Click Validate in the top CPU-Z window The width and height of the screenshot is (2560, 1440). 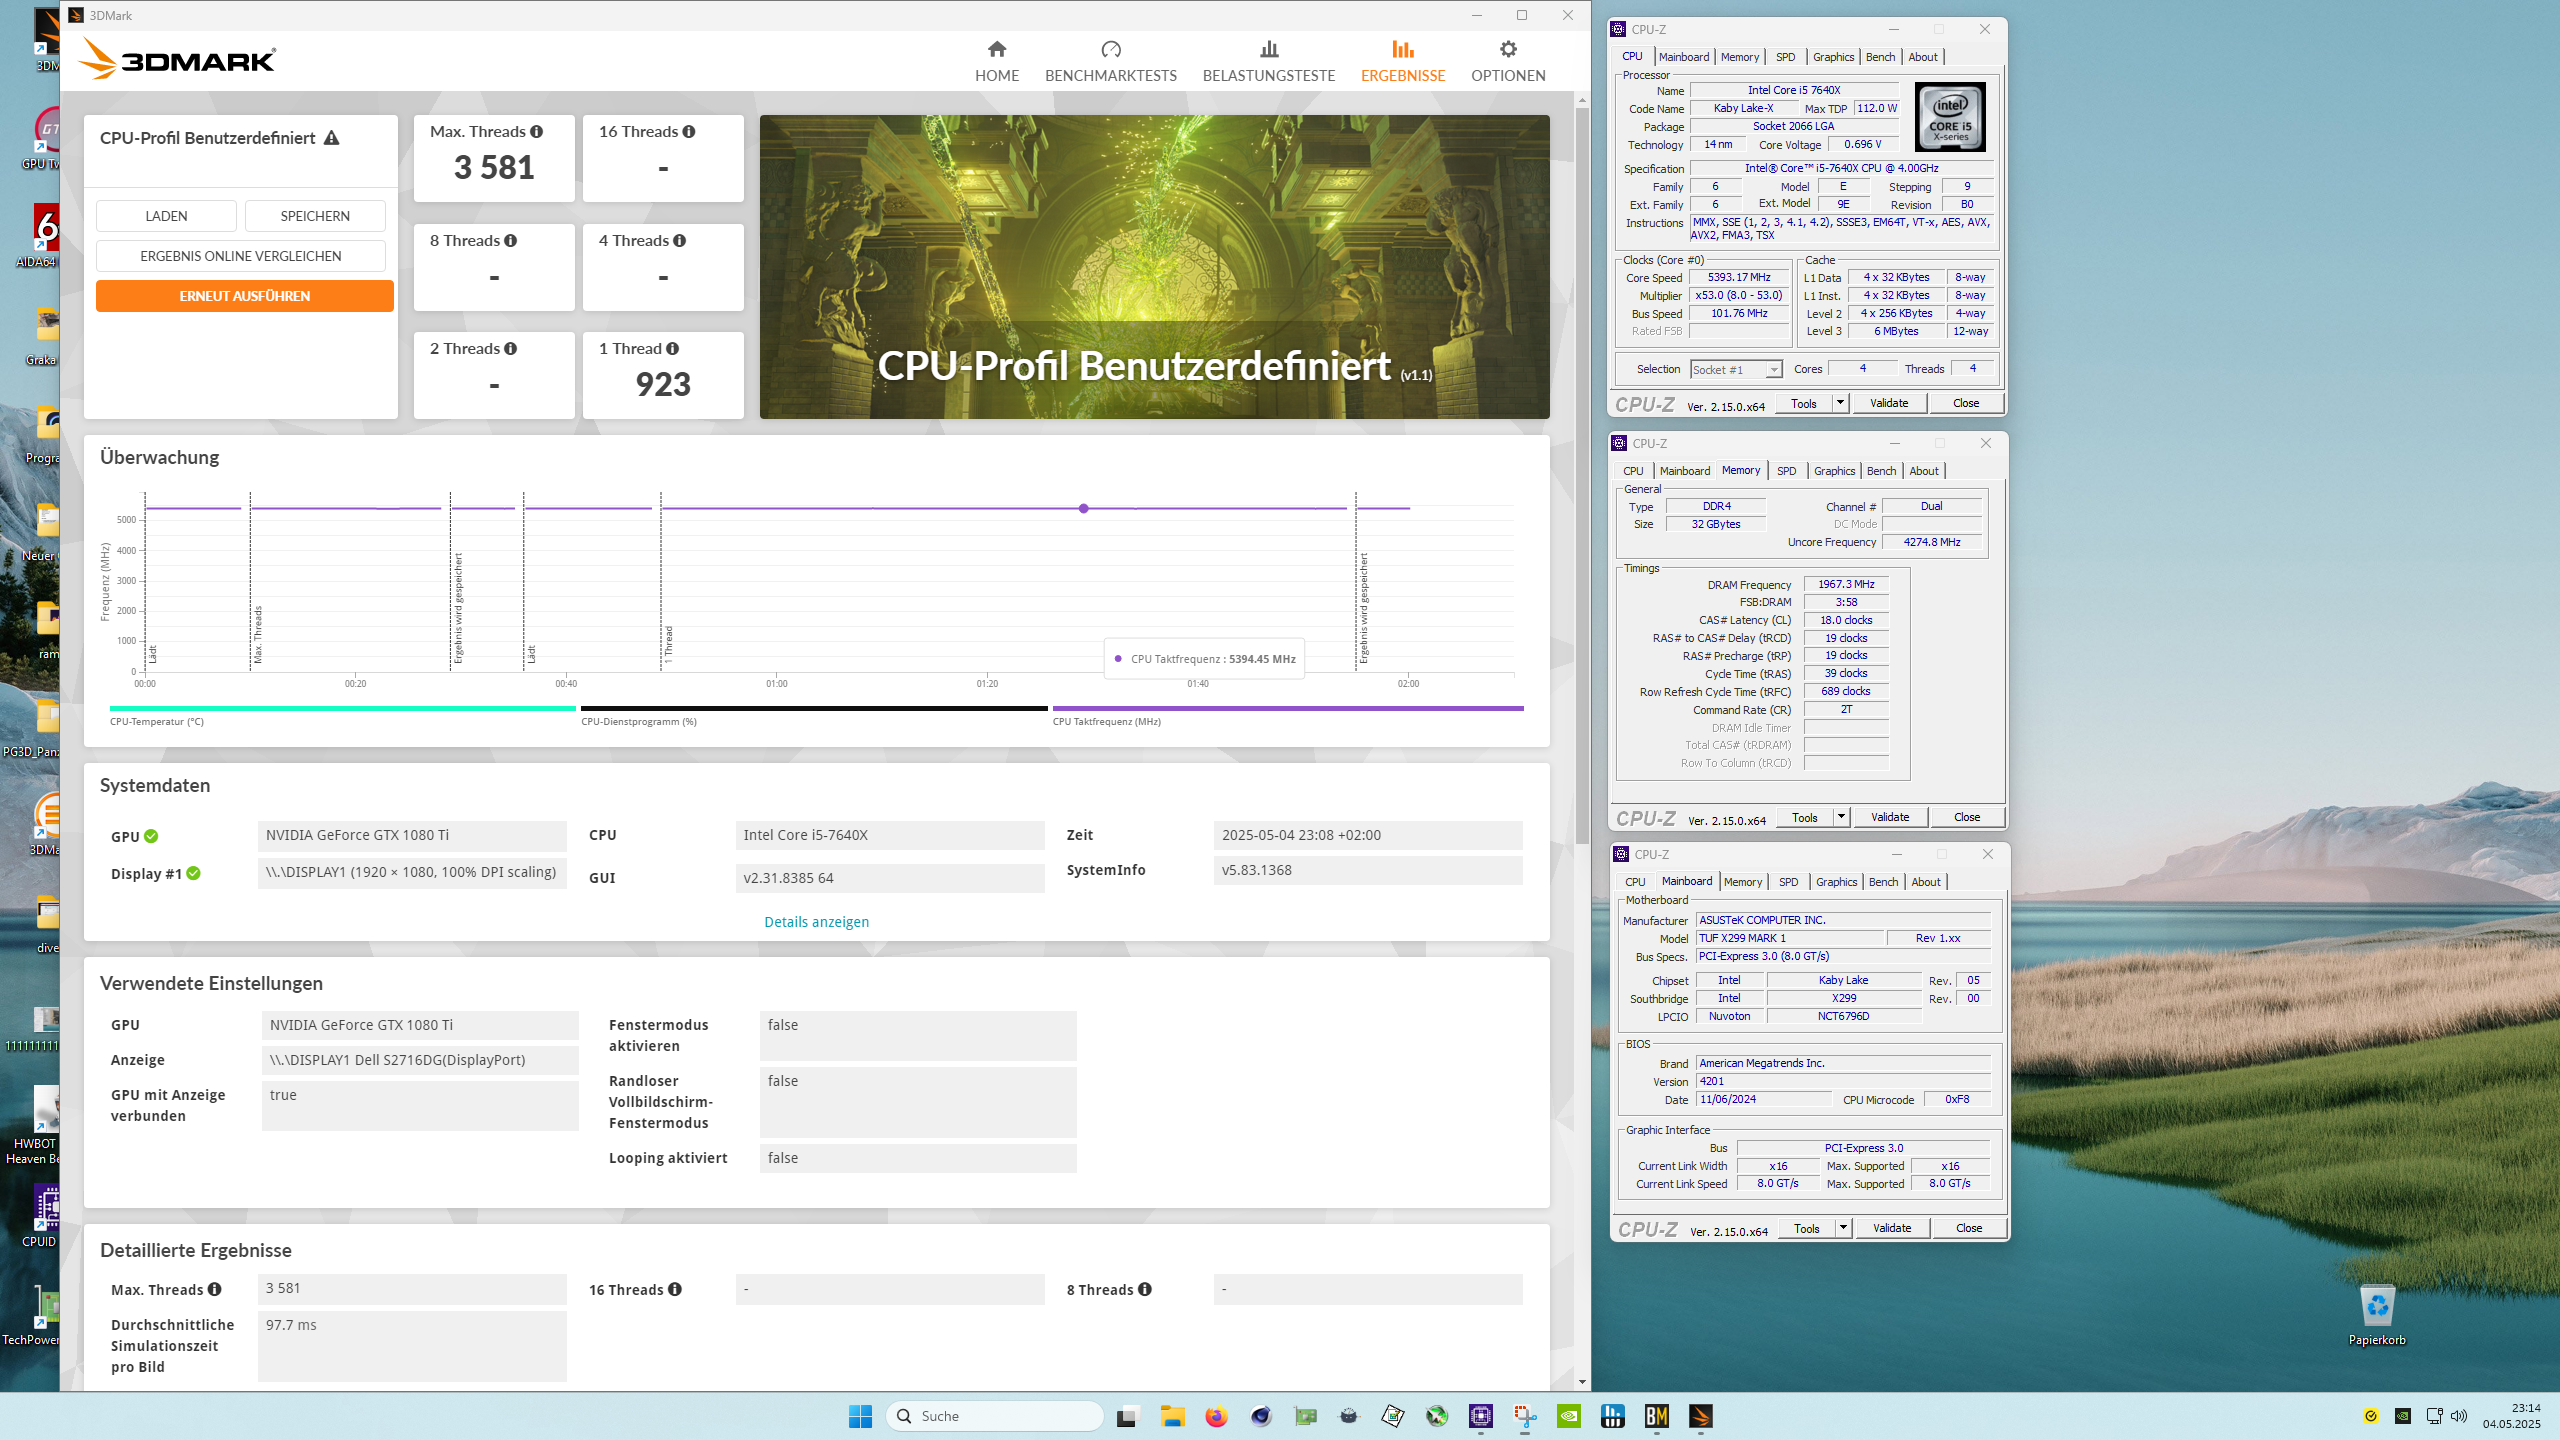(x=1889, y=403)
